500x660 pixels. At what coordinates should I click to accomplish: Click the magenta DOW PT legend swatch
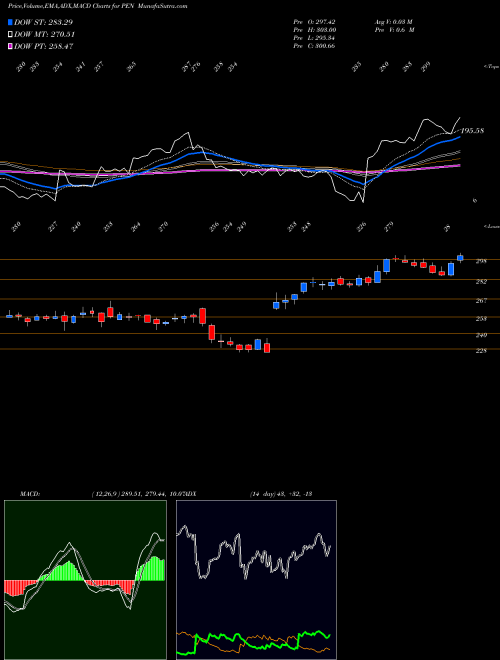tap(10, 46)
